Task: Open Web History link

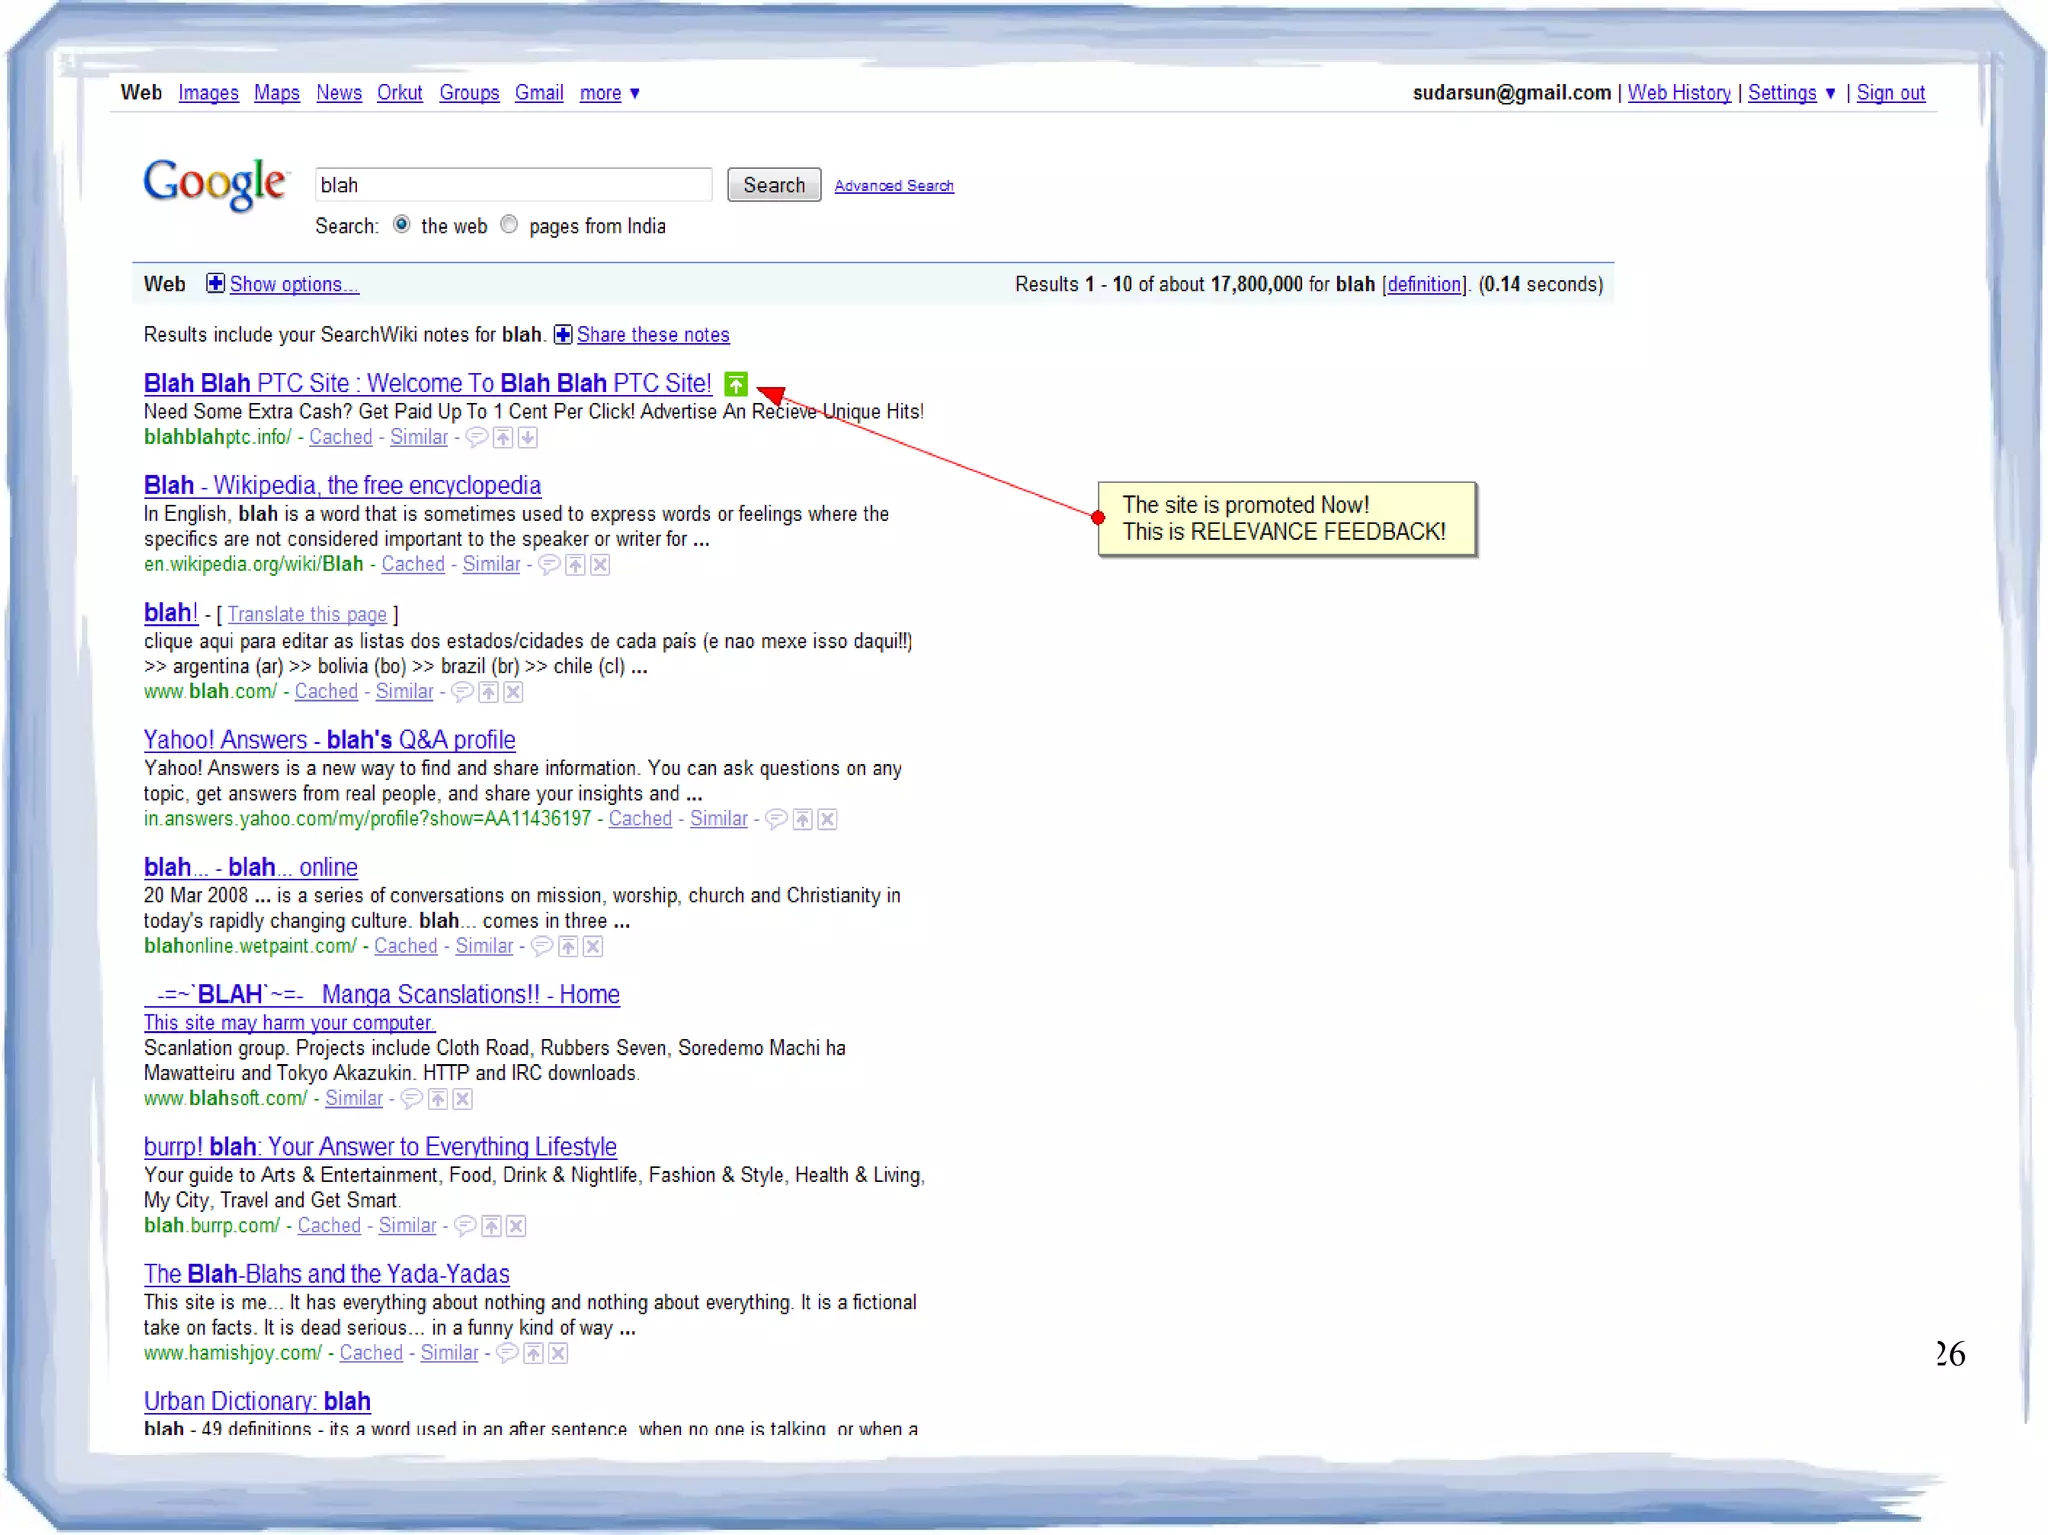Action: coord(1679,93)
